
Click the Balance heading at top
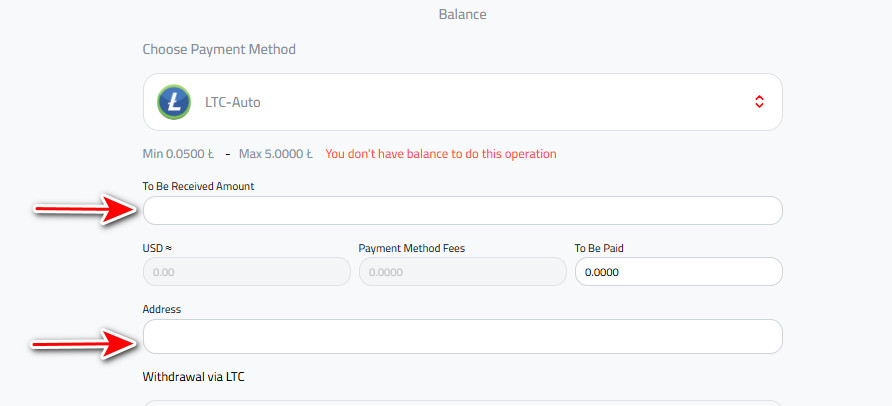462,14
